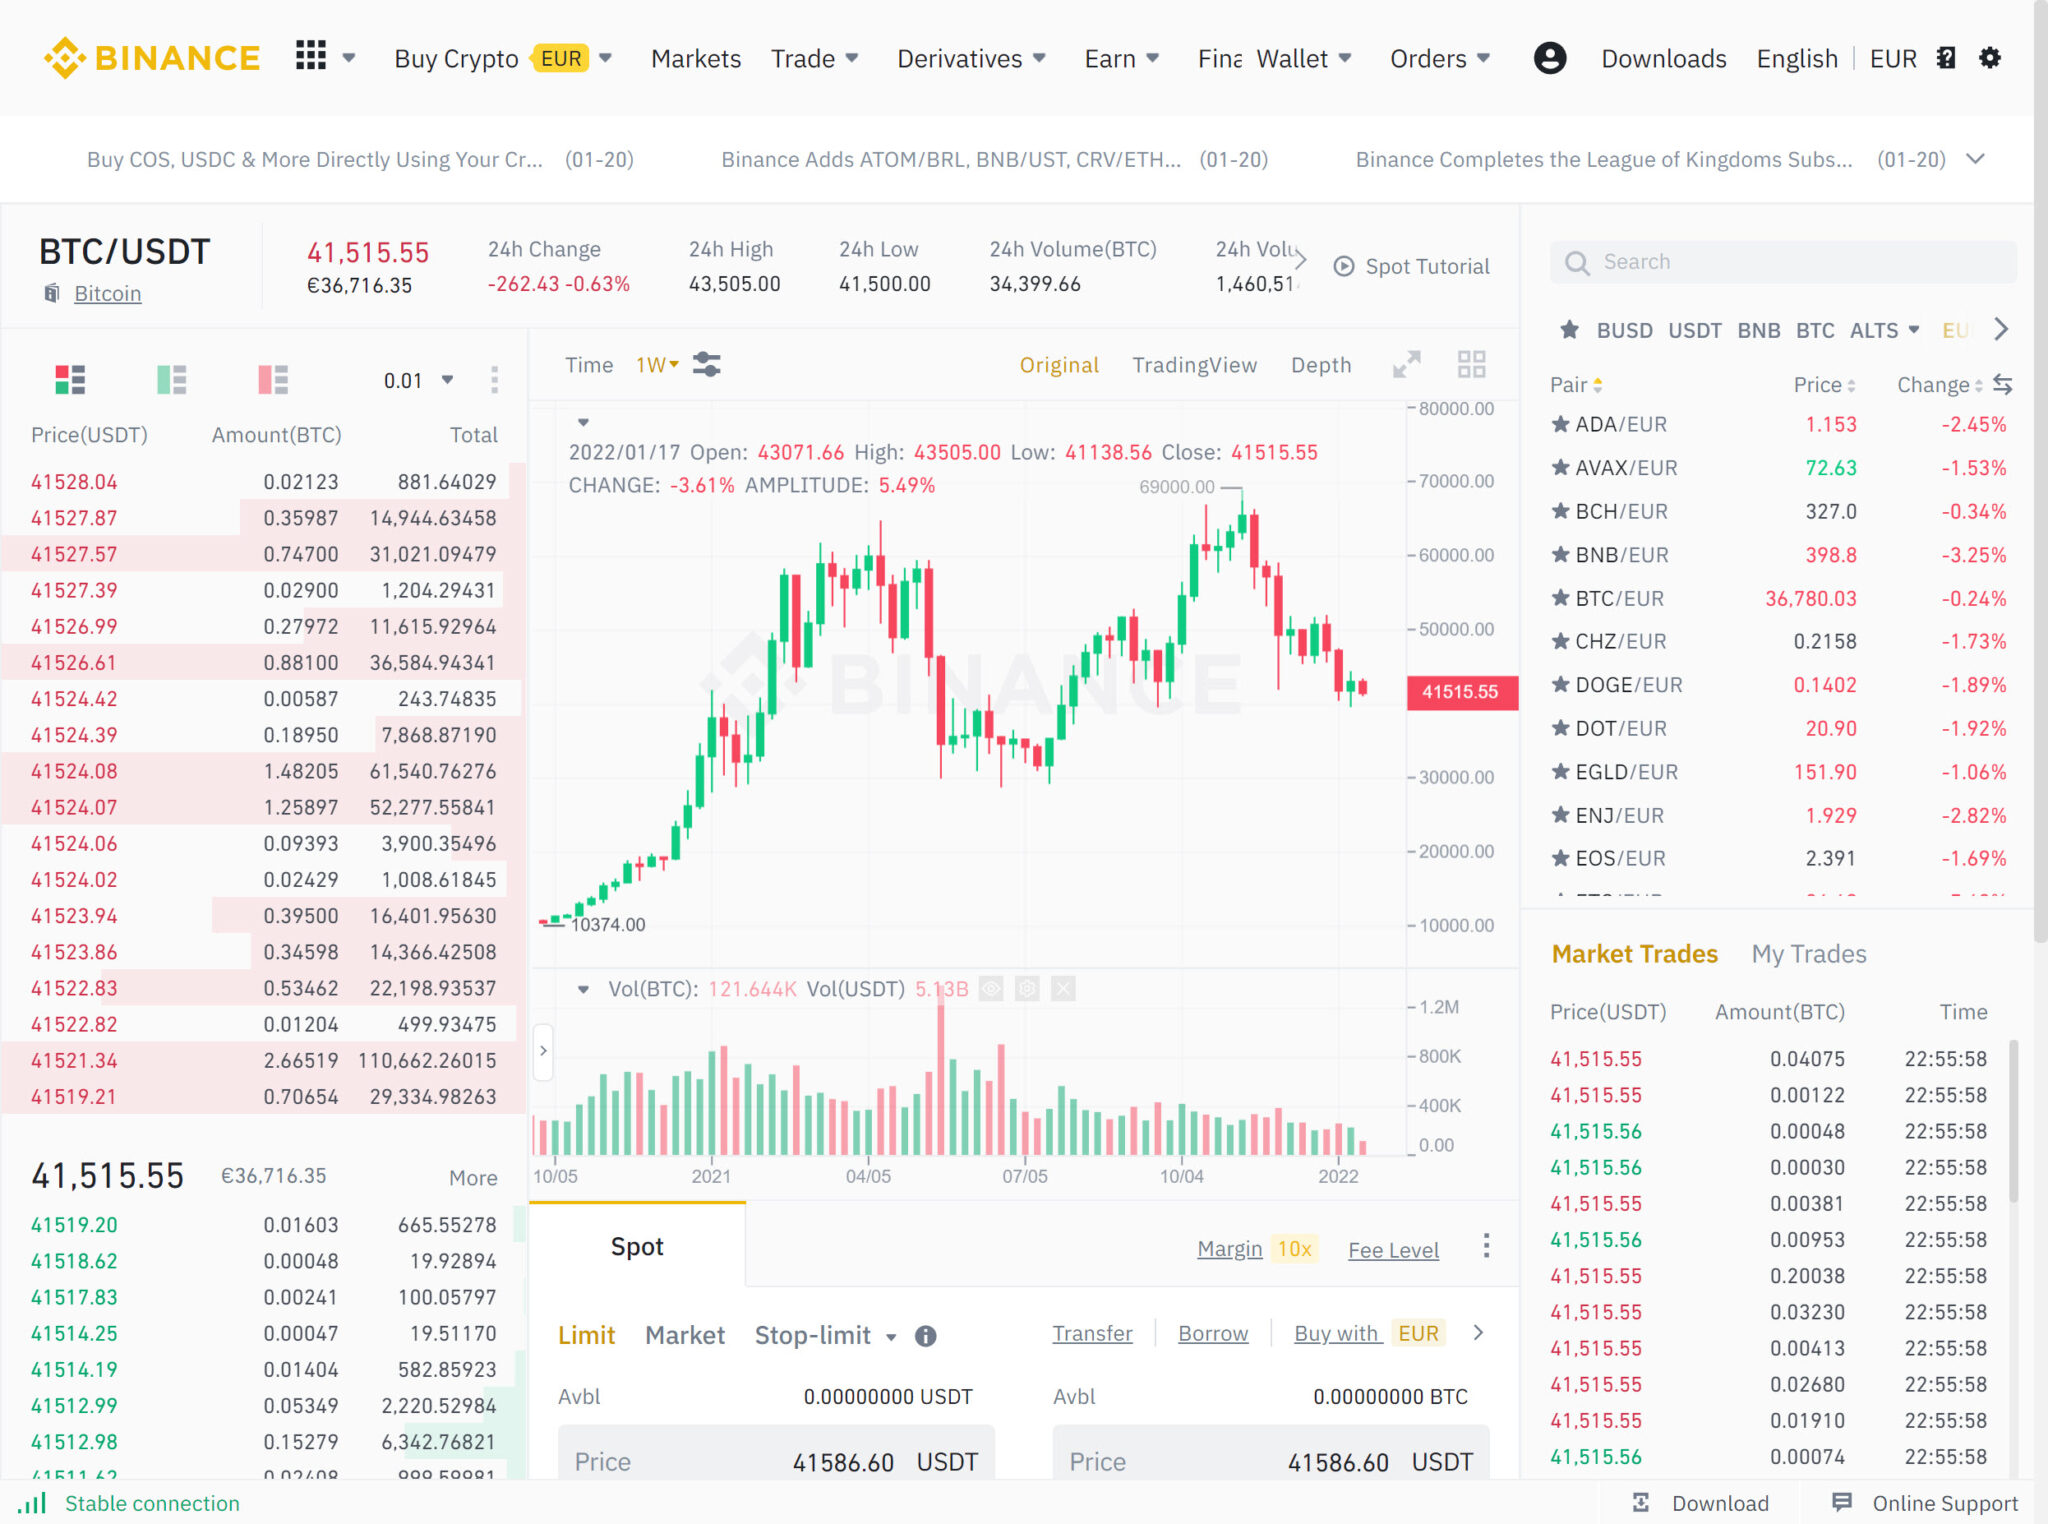Screen dimensions: 2048x1524
Task: Show buy orders only view
Action: click(x=172, y=380)
